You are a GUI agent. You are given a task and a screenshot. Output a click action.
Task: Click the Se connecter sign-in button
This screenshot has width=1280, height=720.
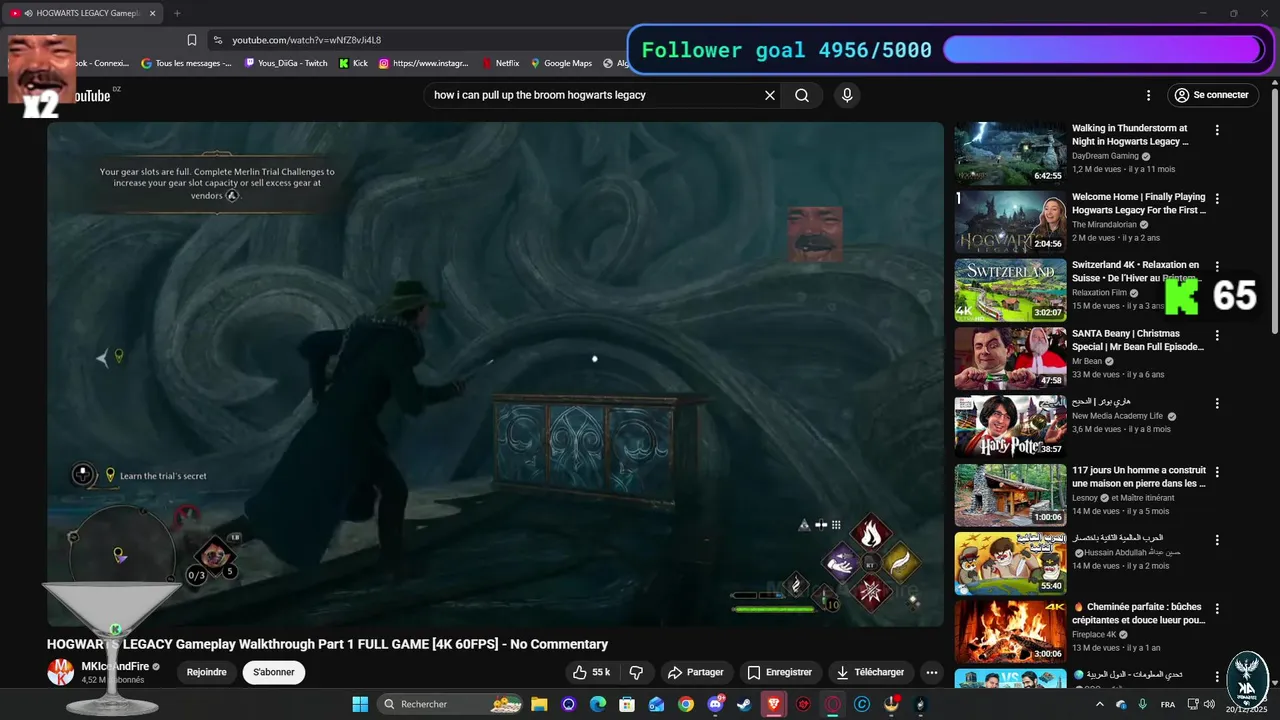[1211, 95]
